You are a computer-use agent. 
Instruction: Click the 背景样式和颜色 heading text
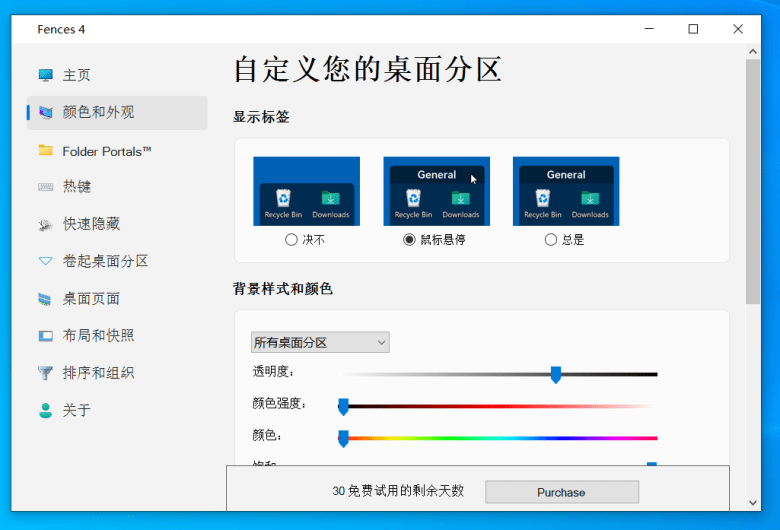tap(283, 289)
